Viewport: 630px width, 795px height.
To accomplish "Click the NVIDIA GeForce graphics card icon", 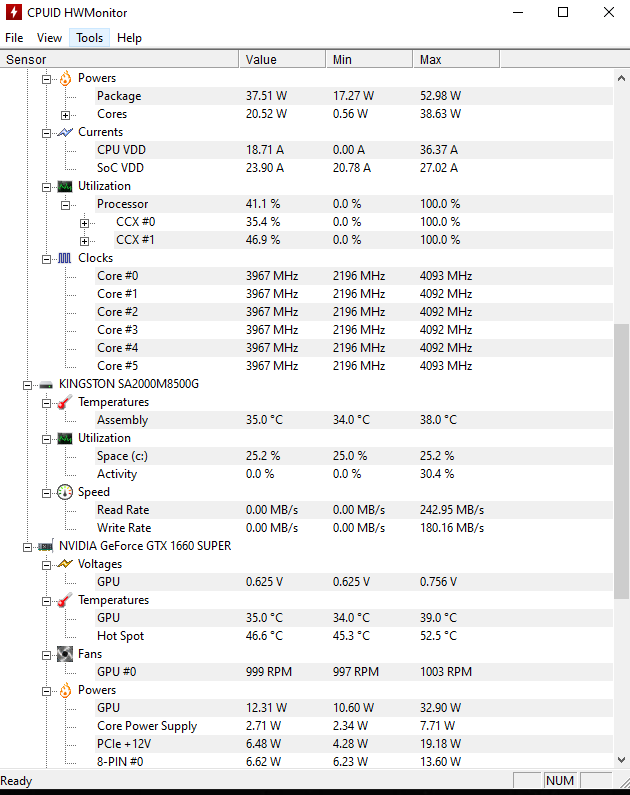I will pos(46,547).
